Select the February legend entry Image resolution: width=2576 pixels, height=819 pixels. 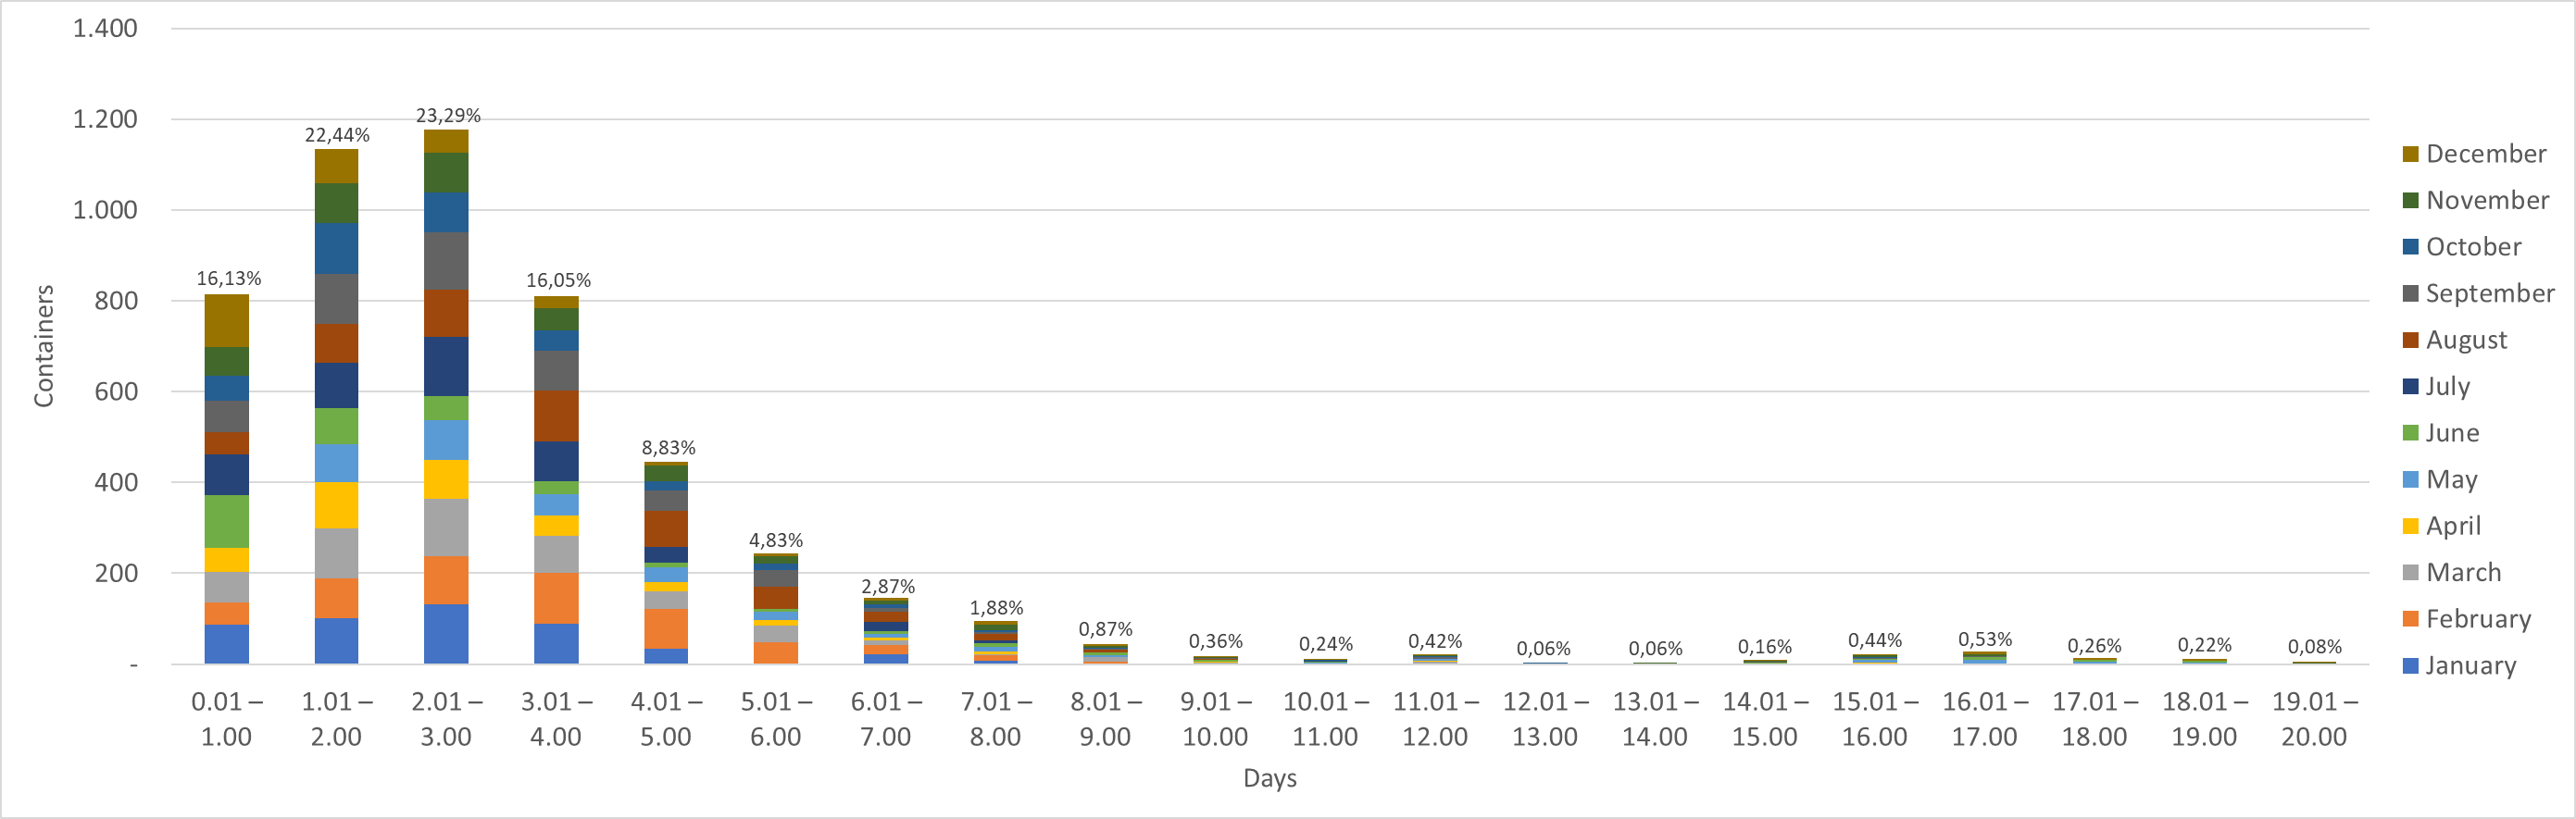[2467, 619]
